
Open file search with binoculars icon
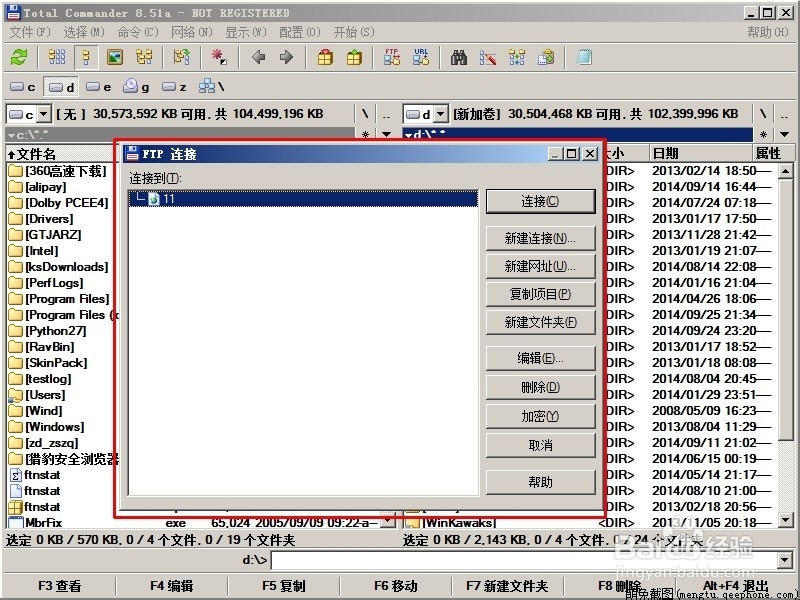tap(459, 57)
